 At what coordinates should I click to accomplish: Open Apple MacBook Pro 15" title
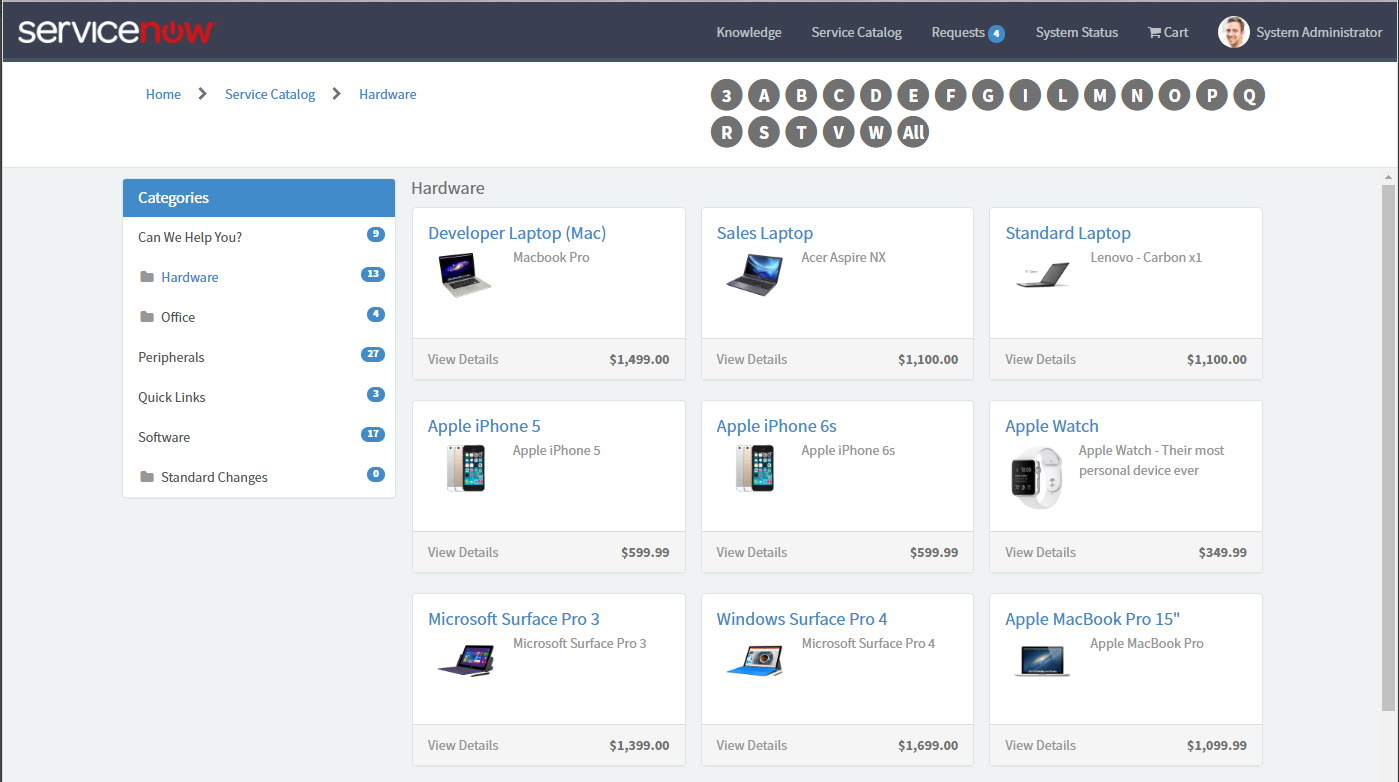point(1093,619)
